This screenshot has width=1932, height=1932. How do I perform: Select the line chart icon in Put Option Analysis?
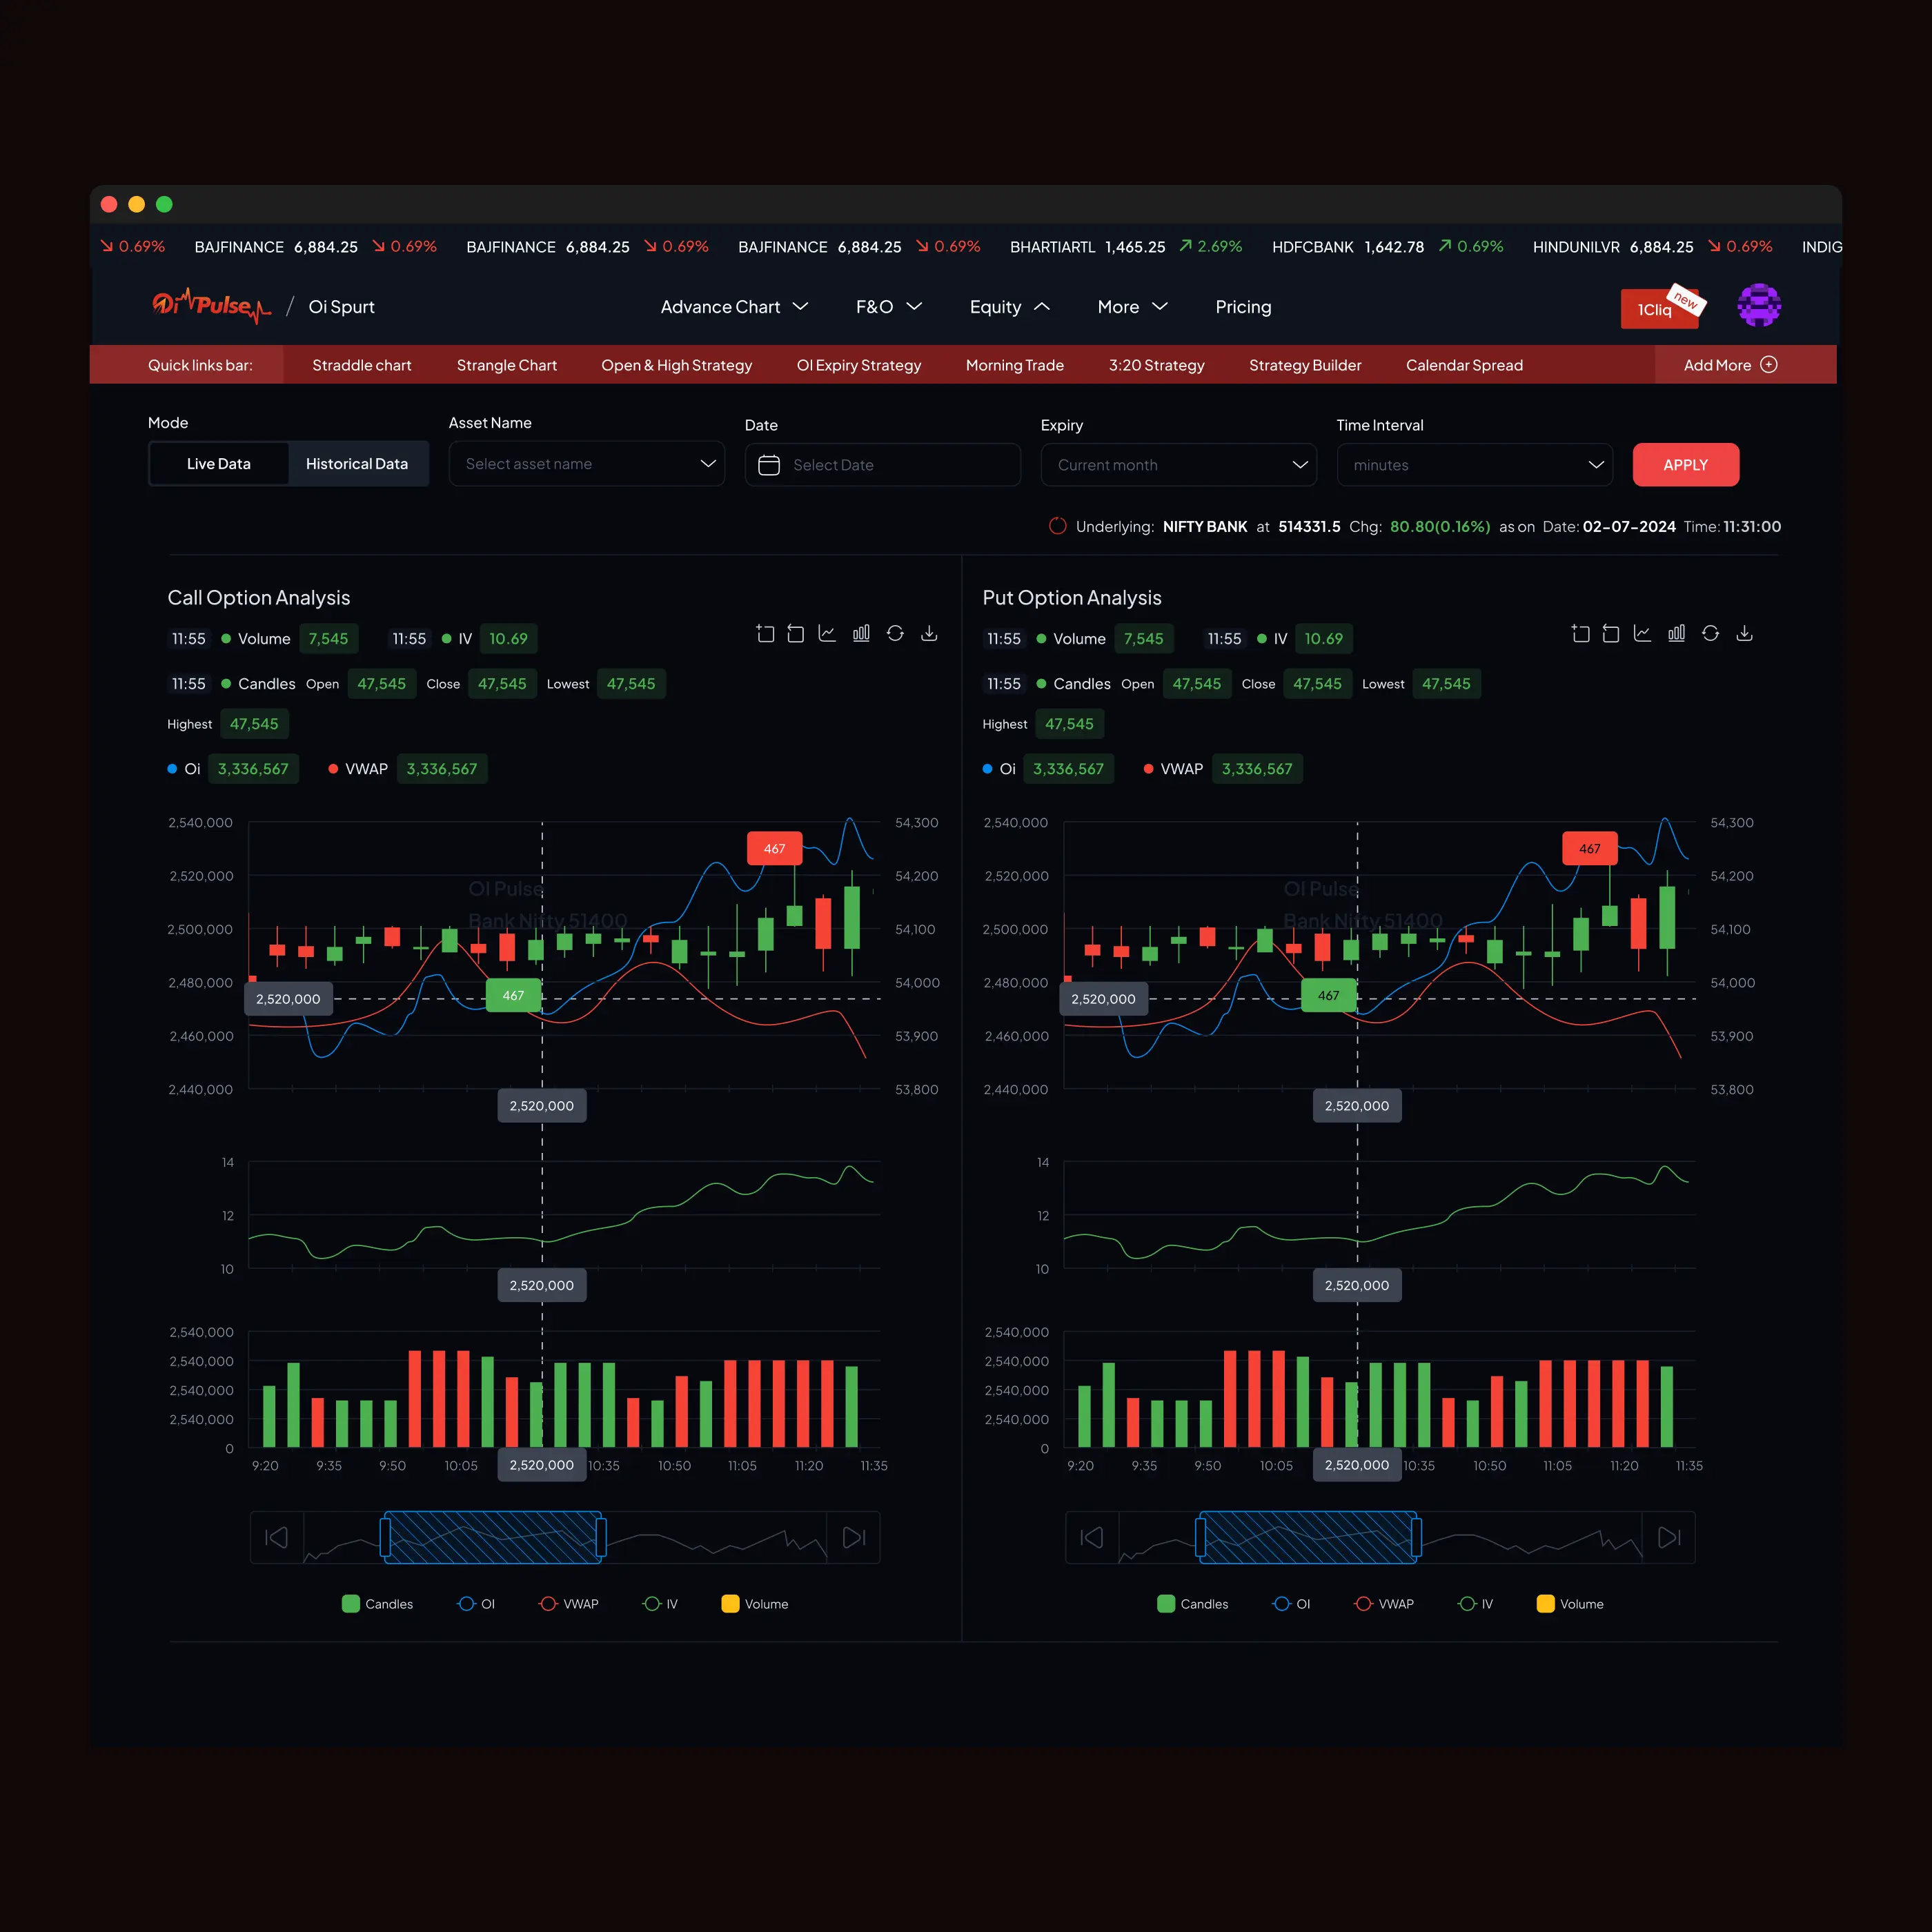(1642, 633)
